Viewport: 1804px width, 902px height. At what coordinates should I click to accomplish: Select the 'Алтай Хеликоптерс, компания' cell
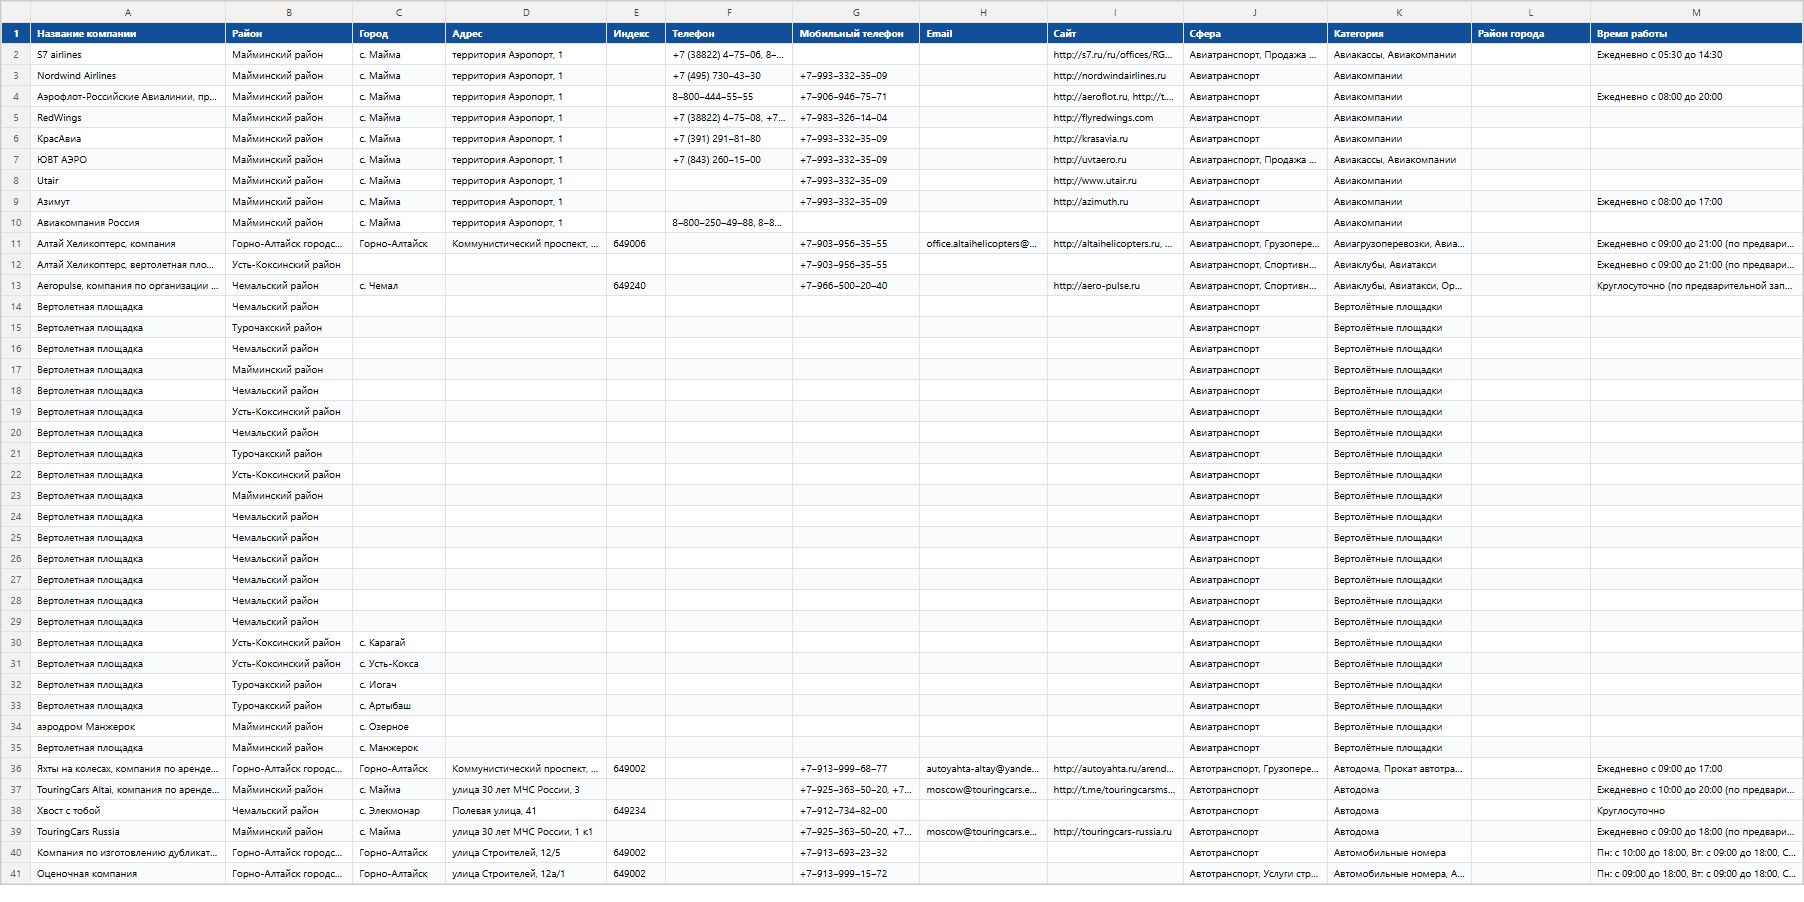[x=128, y=244]
